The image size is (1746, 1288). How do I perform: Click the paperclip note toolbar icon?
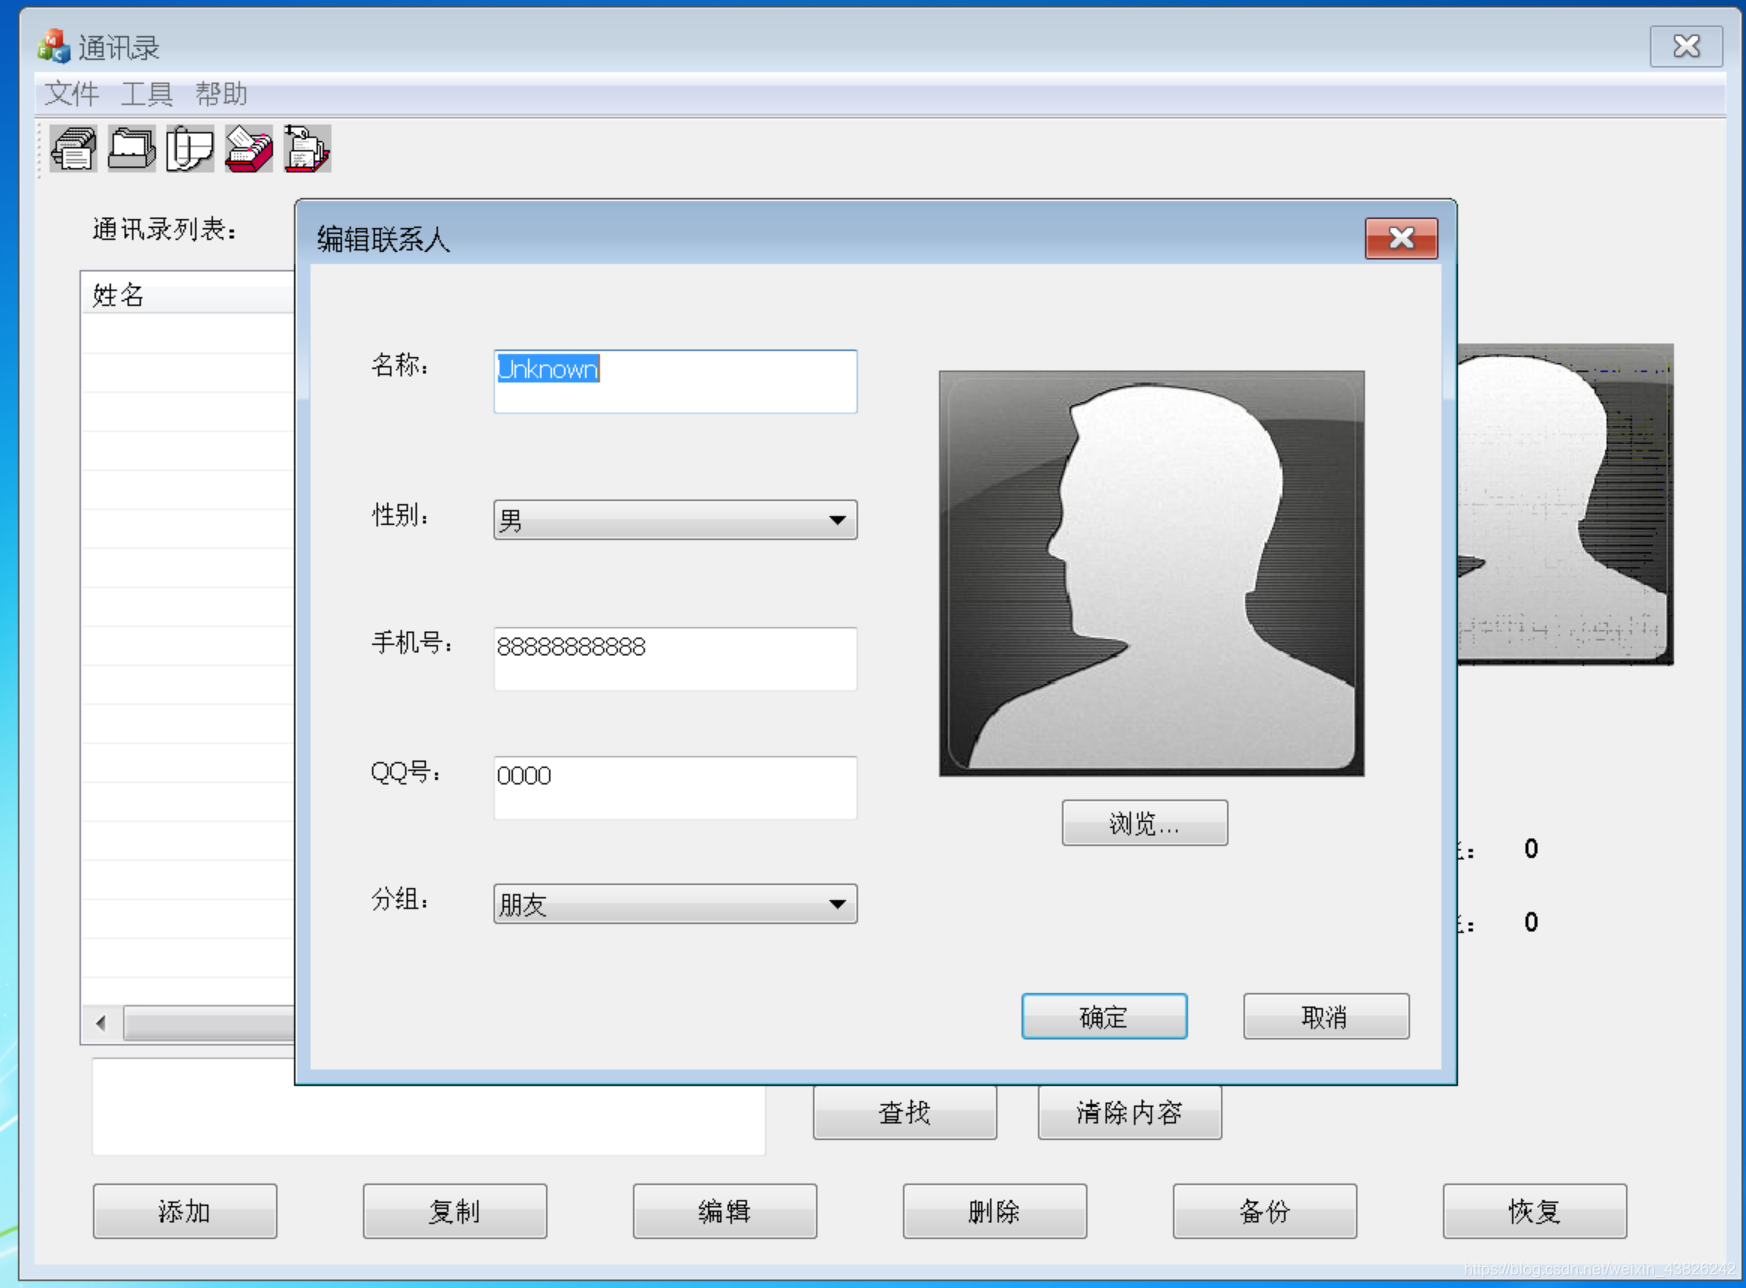pos(190,148)
